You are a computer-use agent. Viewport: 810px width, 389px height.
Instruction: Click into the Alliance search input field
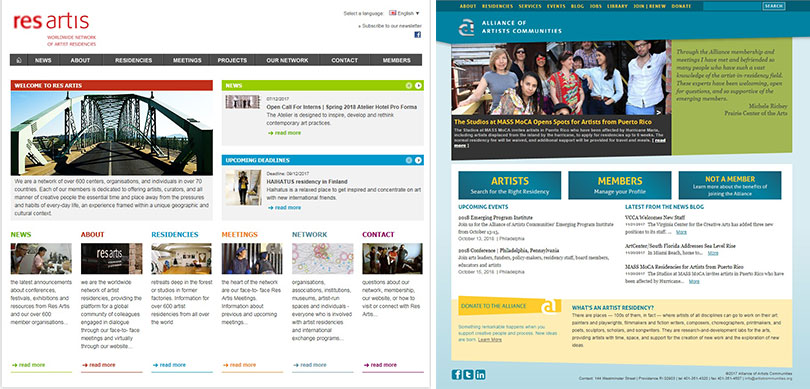(x=732, y=6)
